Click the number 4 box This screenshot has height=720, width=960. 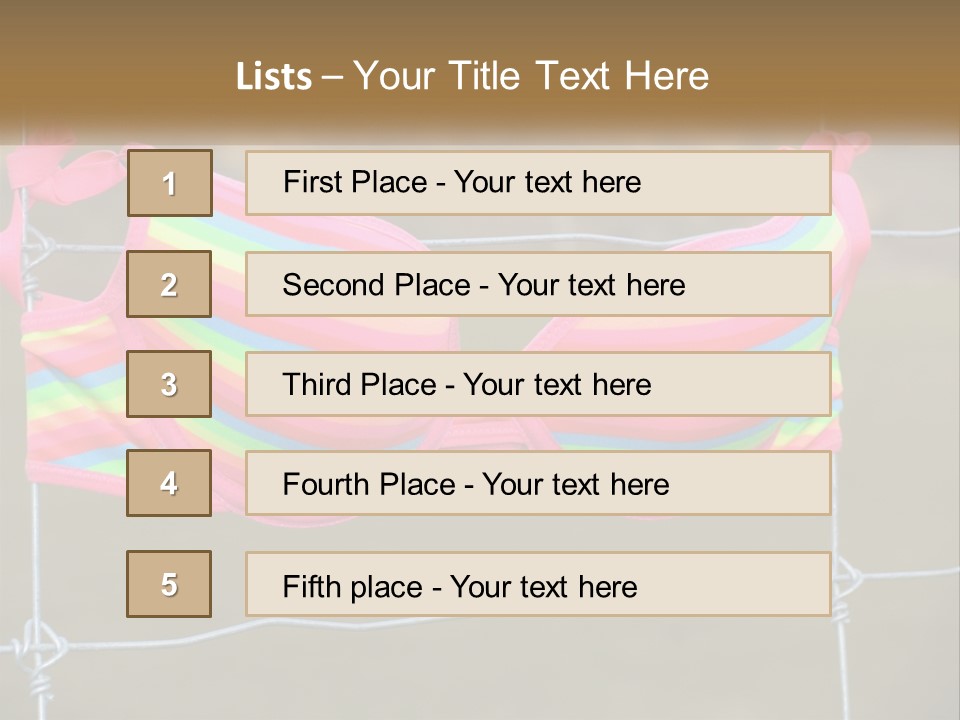(169, 483)
